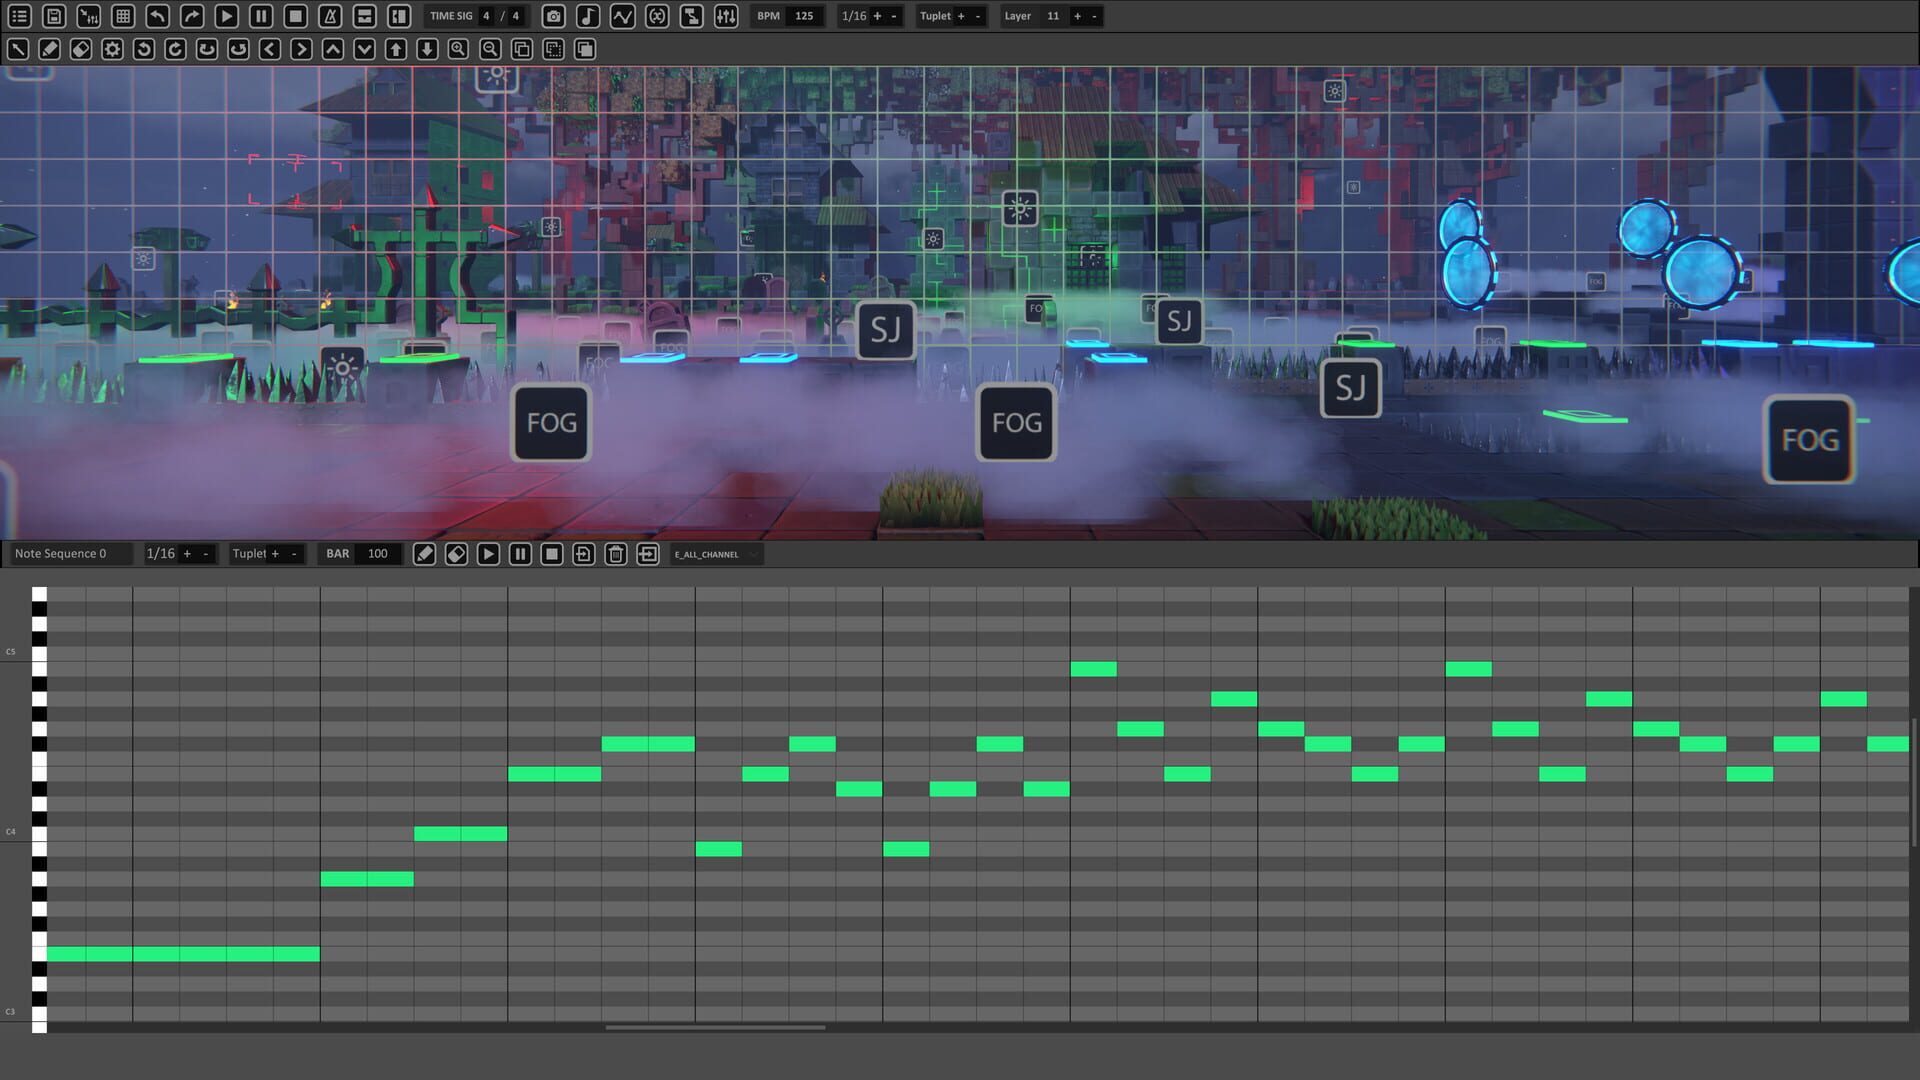Toggle the metronome icon
The width and height of the screenshot is (1920, 1080).
coord(330,16)
